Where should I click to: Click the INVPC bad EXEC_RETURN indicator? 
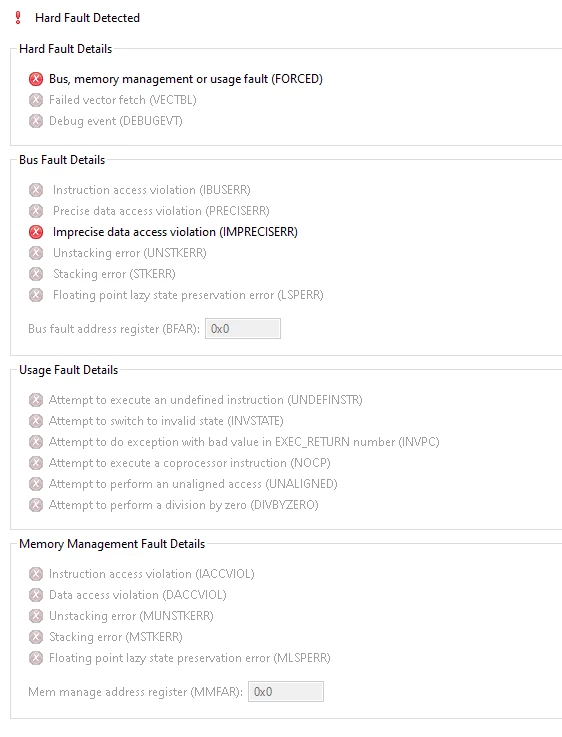point(36,442)
